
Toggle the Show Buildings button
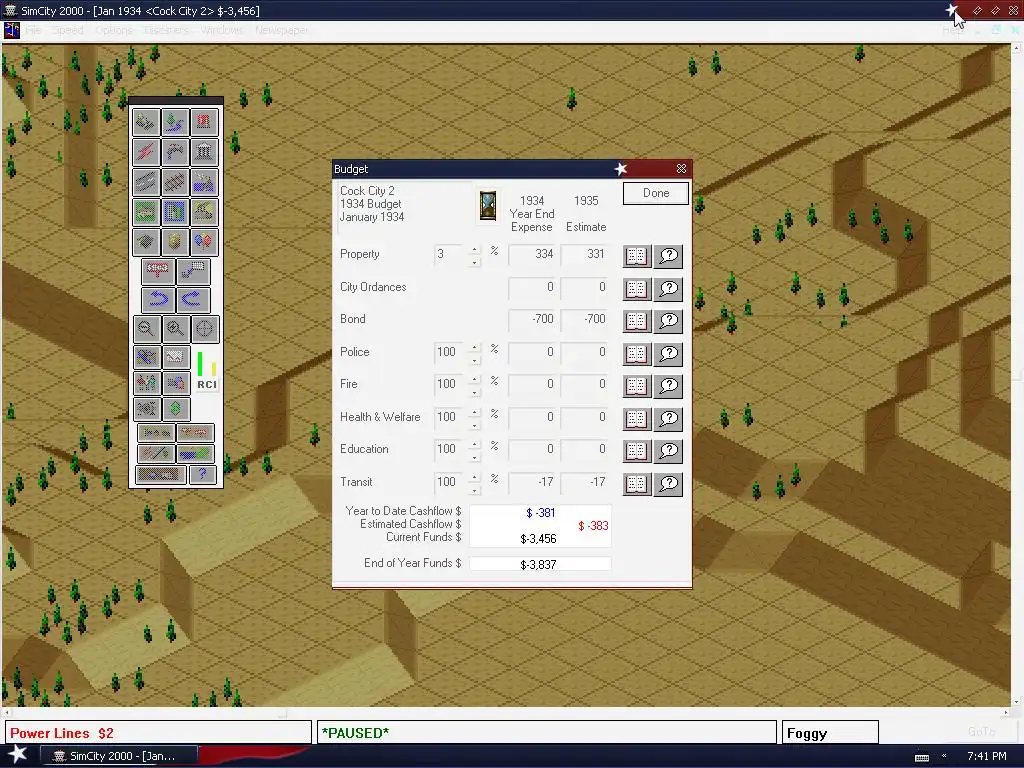[156, 433]
